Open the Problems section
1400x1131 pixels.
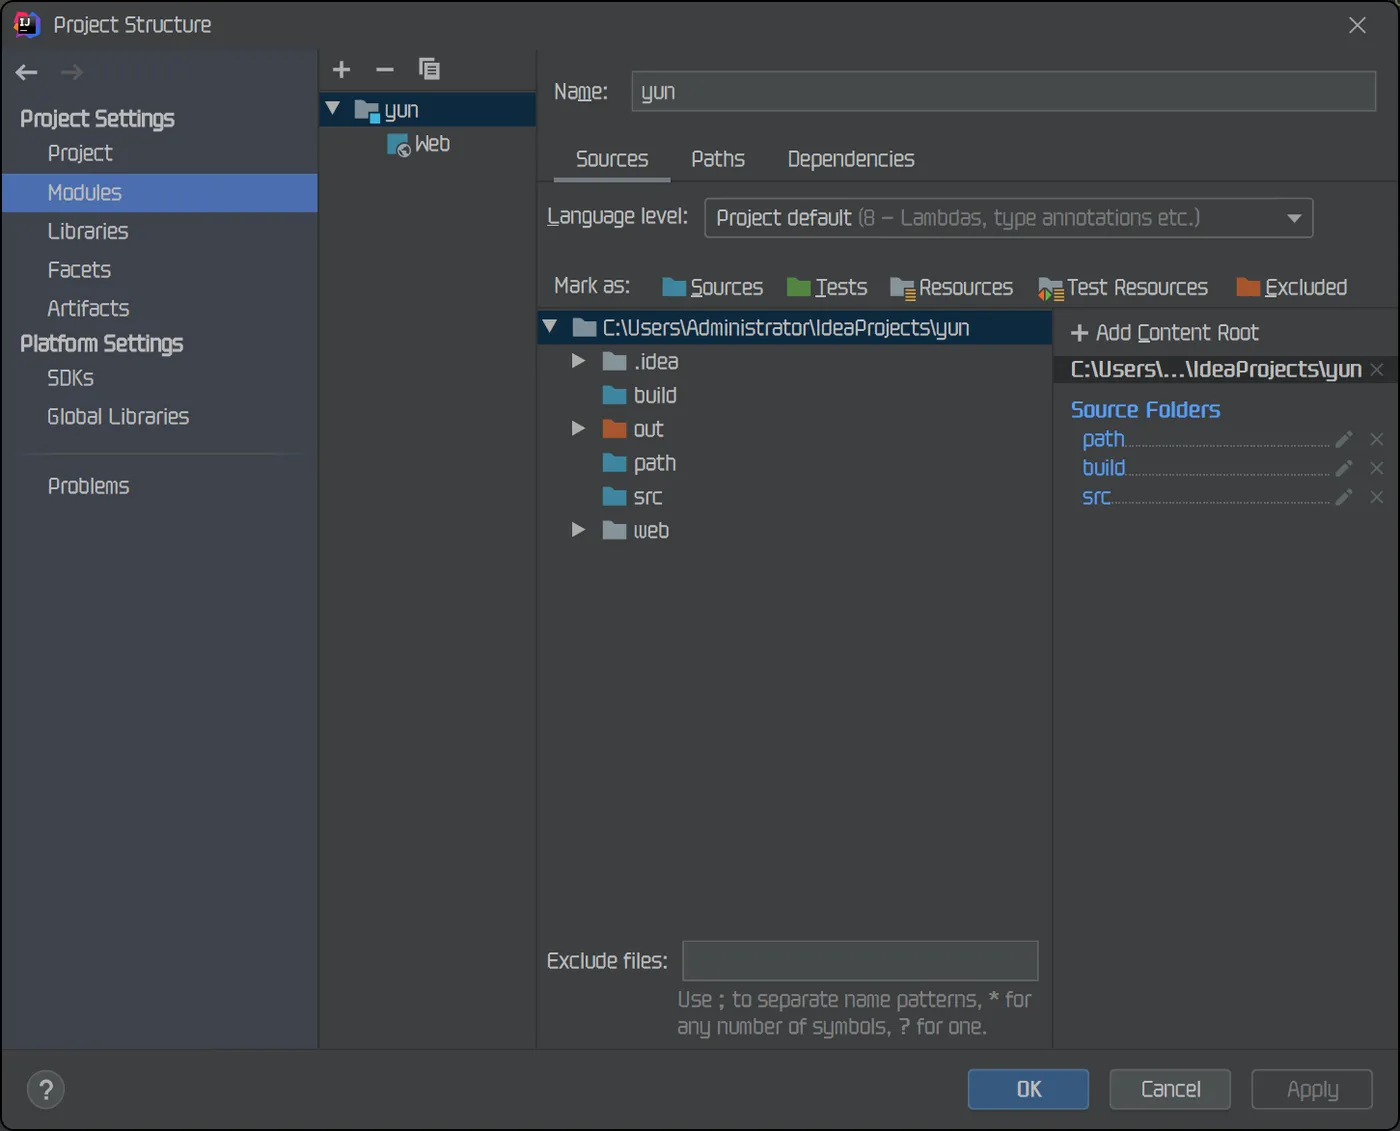pos(89,486)
